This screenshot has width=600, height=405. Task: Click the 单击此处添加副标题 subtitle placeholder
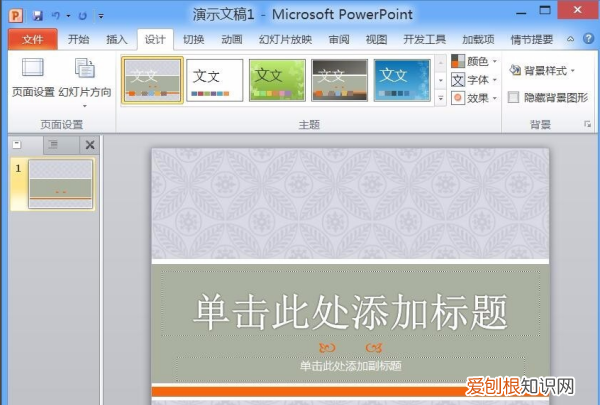[x=351, y=369]
